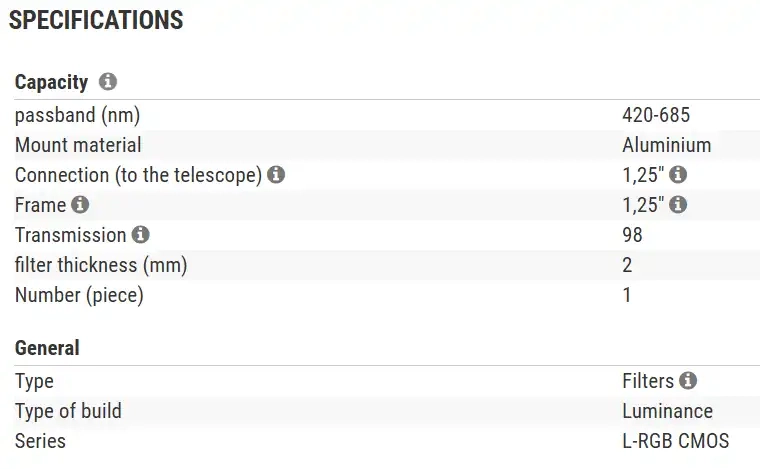Click the Type of build label
760x469 pixels.
coord(68,411)
